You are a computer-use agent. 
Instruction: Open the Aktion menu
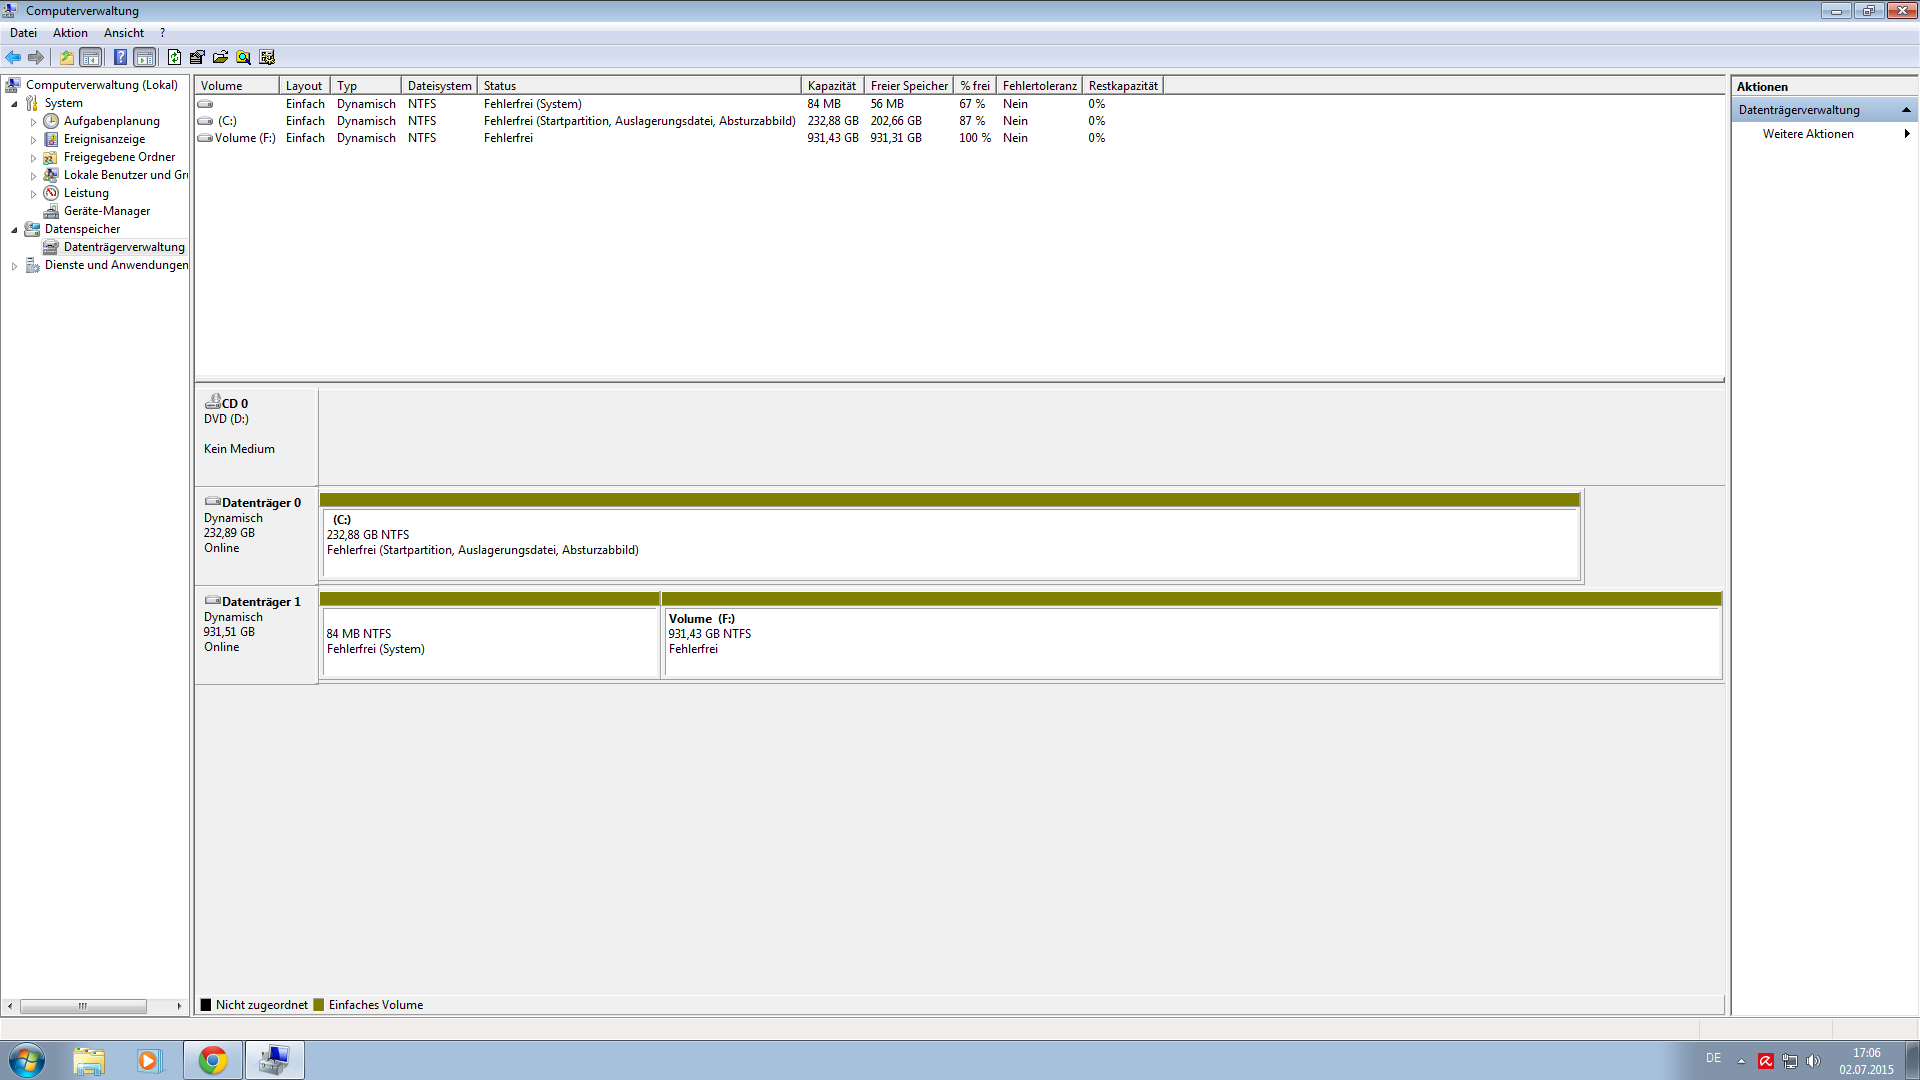(70, 33)
